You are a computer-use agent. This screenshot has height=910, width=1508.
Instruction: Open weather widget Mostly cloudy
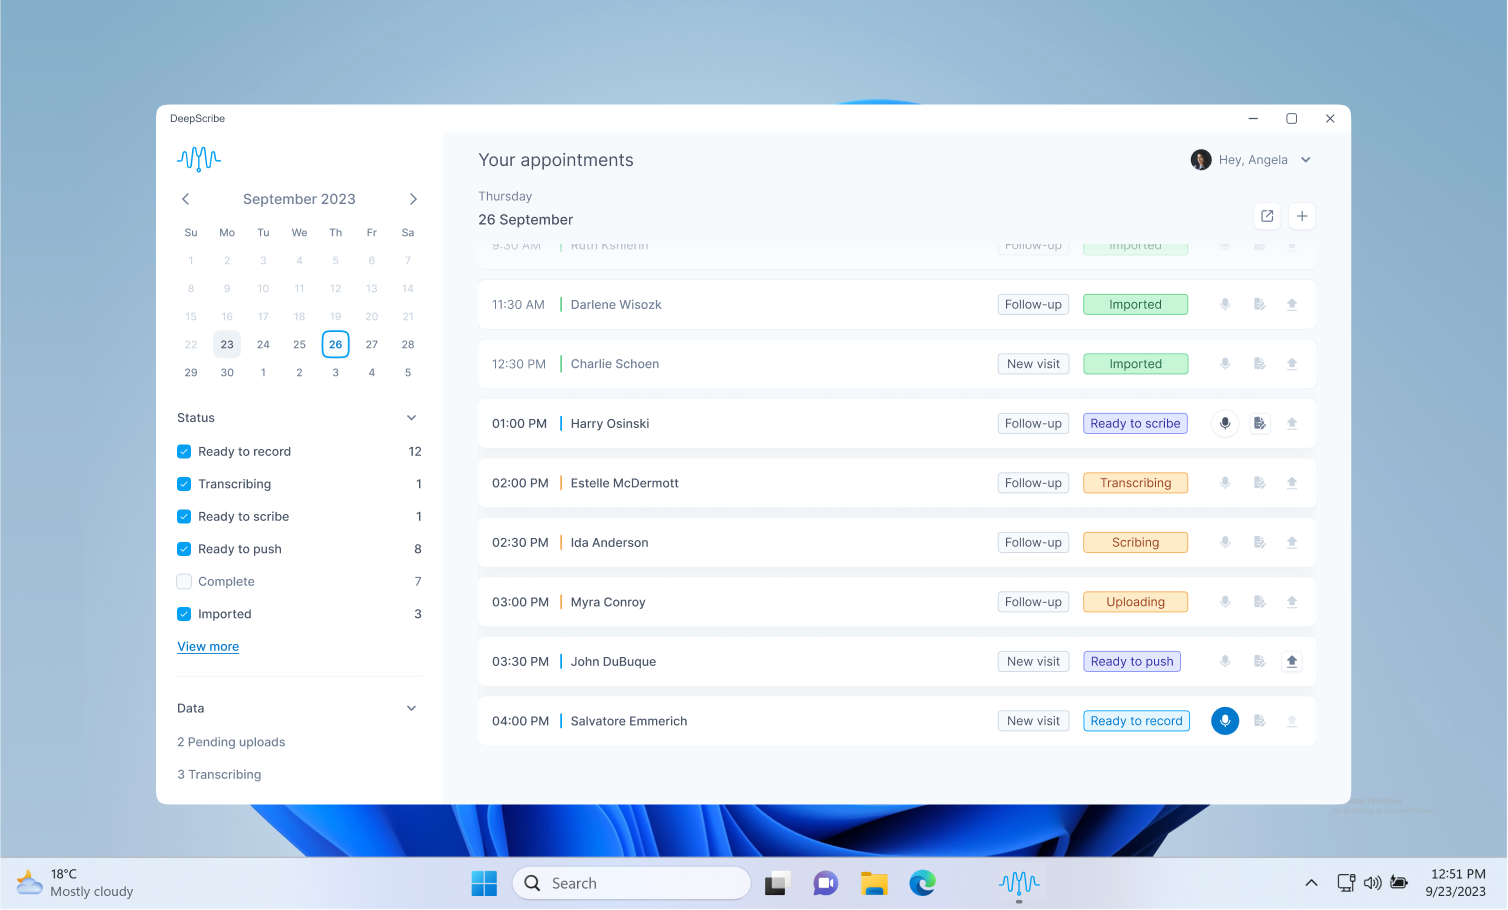pyautogui.click(x=75, y=883)
